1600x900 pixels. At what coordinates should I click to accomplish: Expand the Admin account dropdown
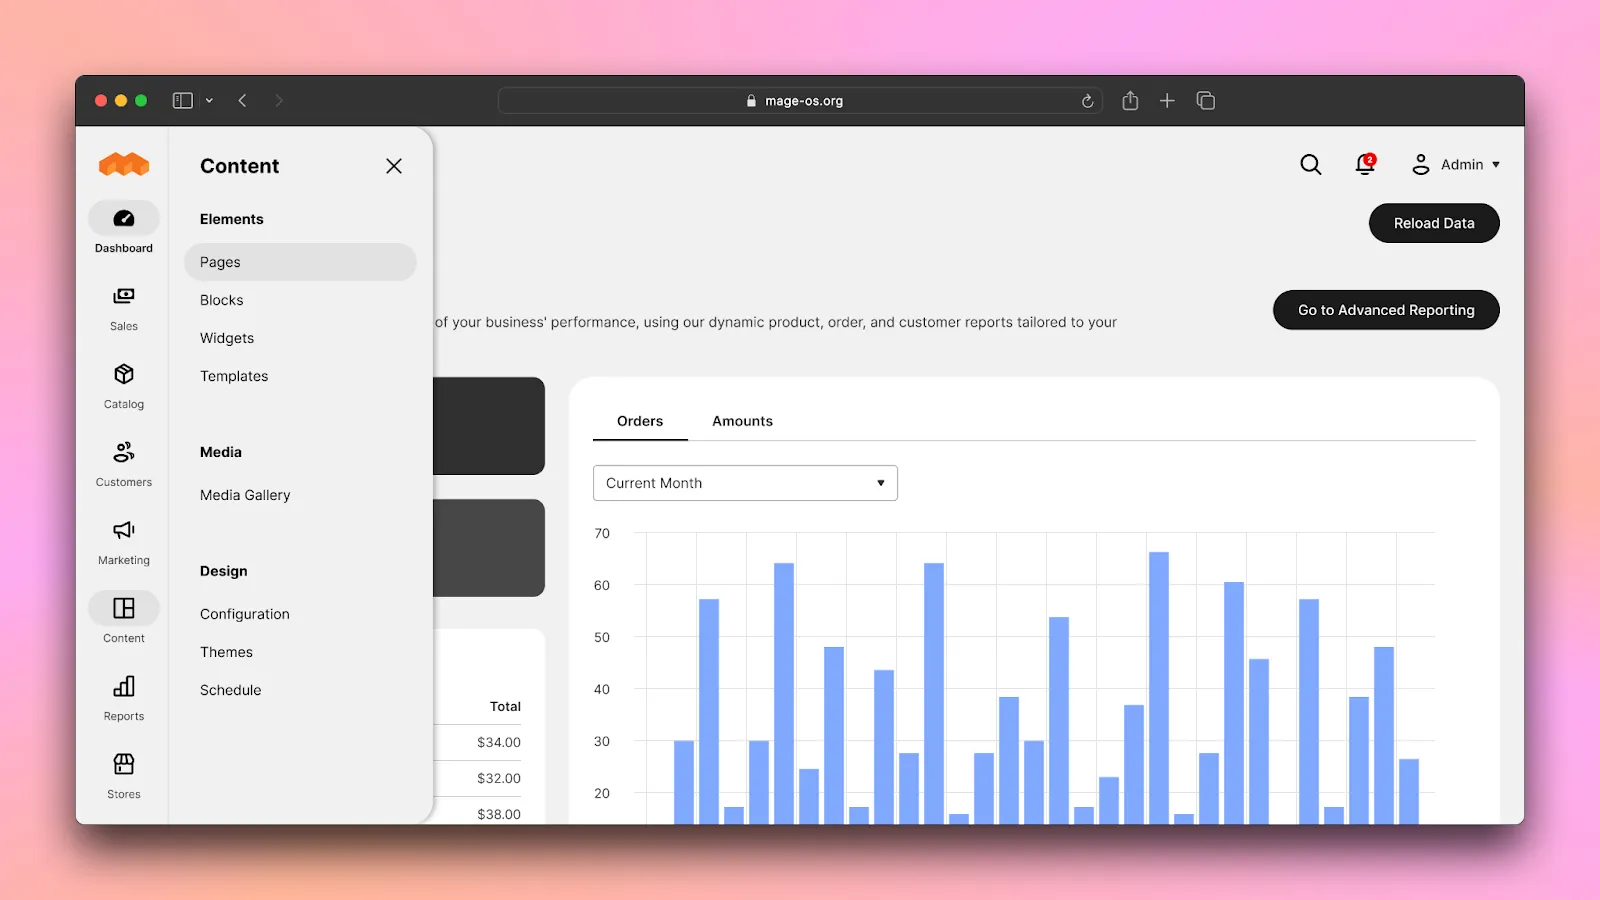point(1455,165)
